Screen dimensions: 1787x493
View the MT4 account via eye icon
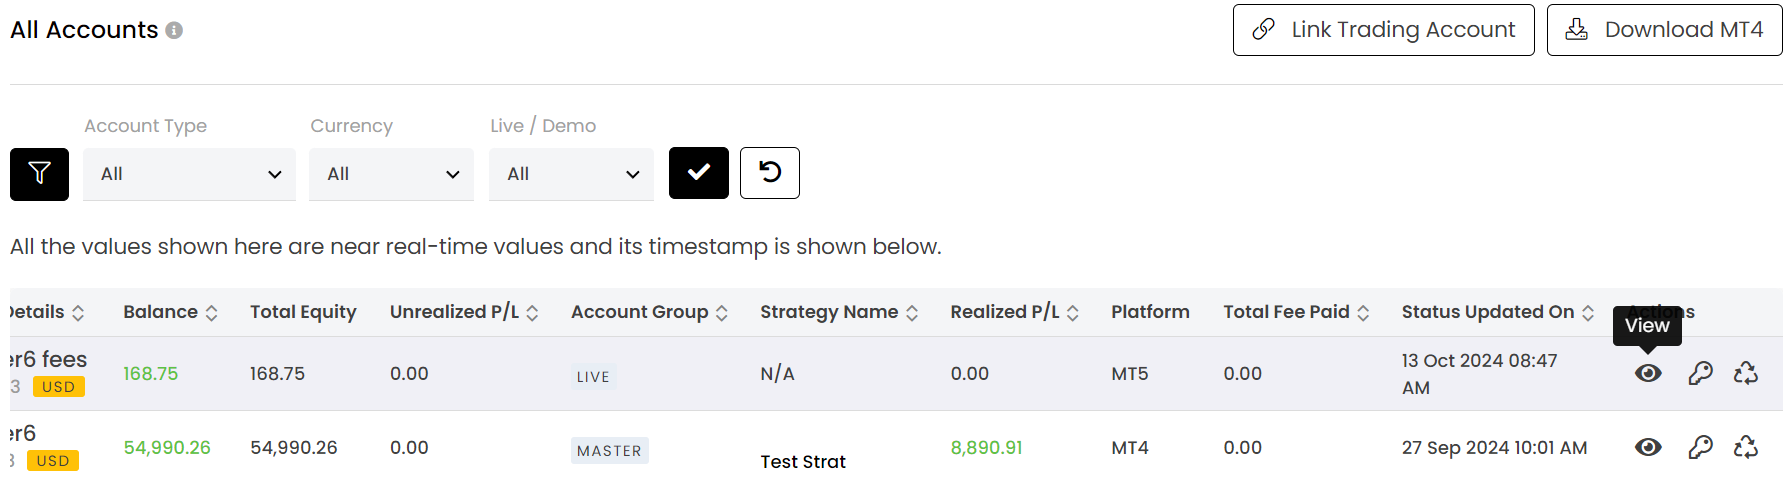[x=1648, y=447]
